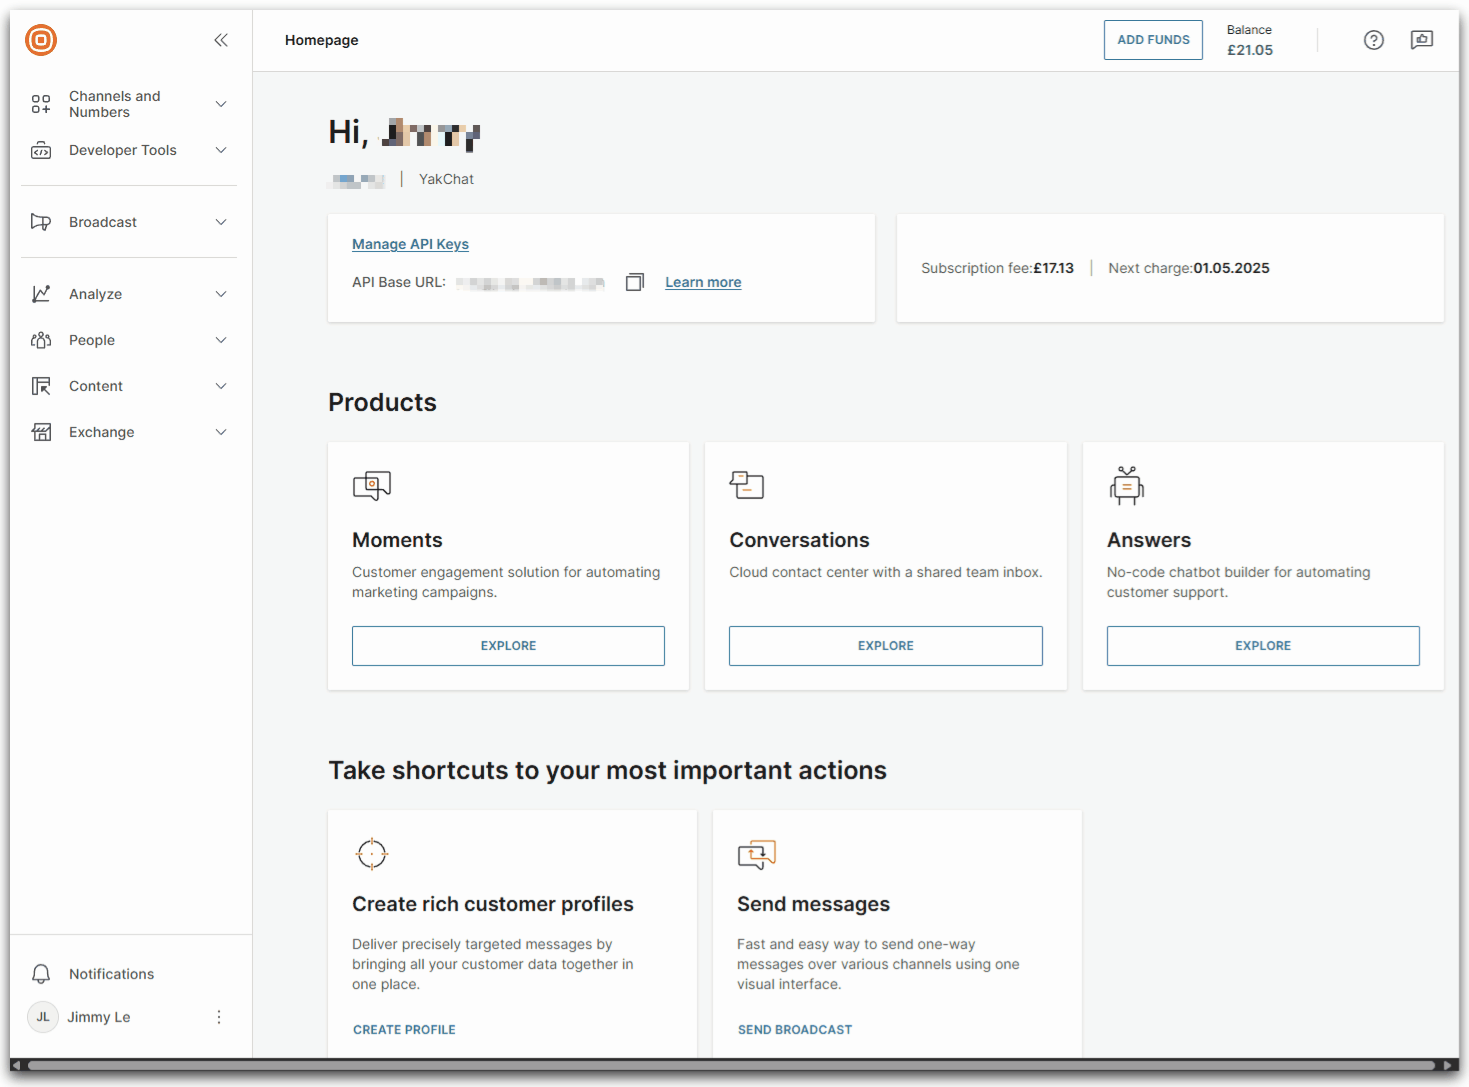Click the Create rich customer profiles target icon
The width and height of the screenshot is (1469, 1087).
click(x=372, y=854)
